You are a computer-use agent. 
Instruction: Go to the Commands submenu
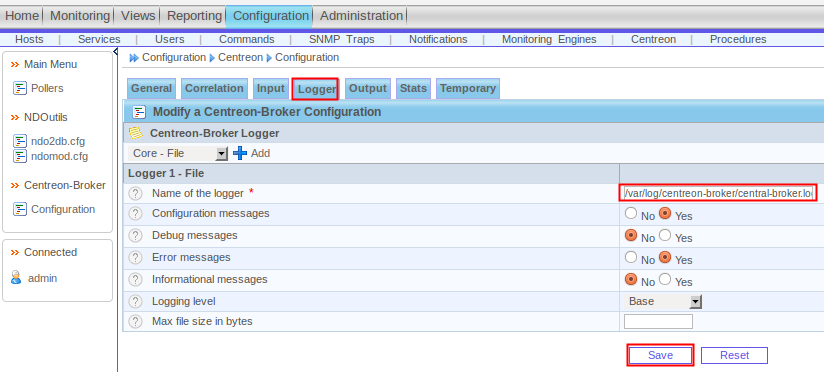(246, 39)
